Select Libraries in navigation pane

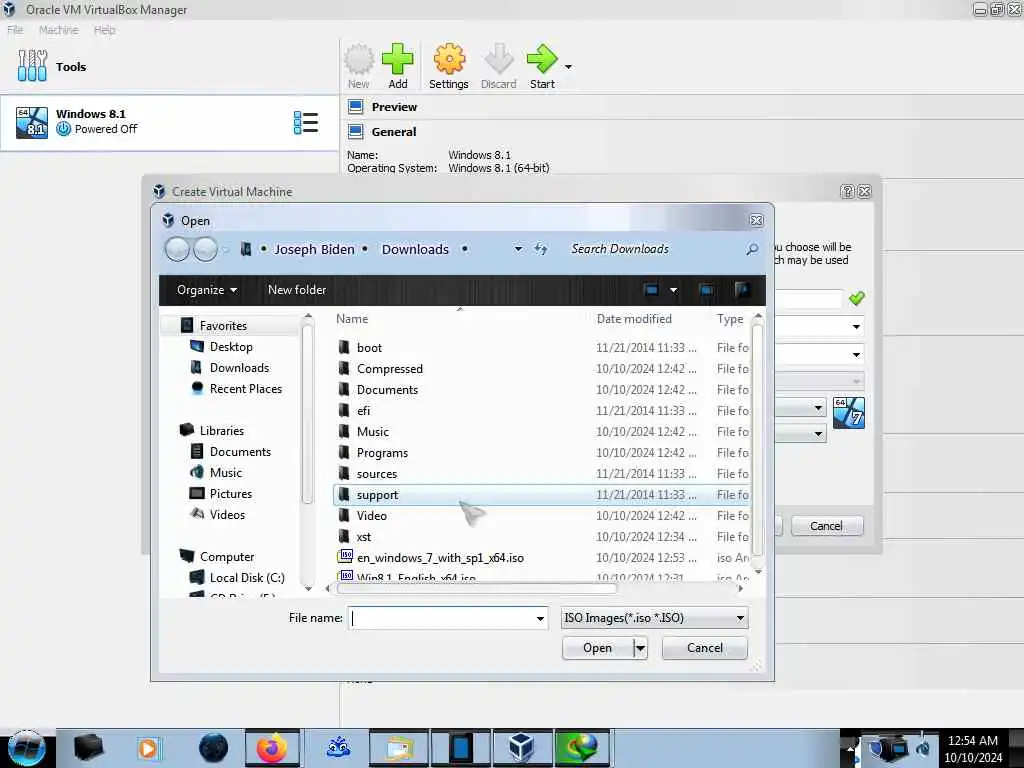click(221, 430)
